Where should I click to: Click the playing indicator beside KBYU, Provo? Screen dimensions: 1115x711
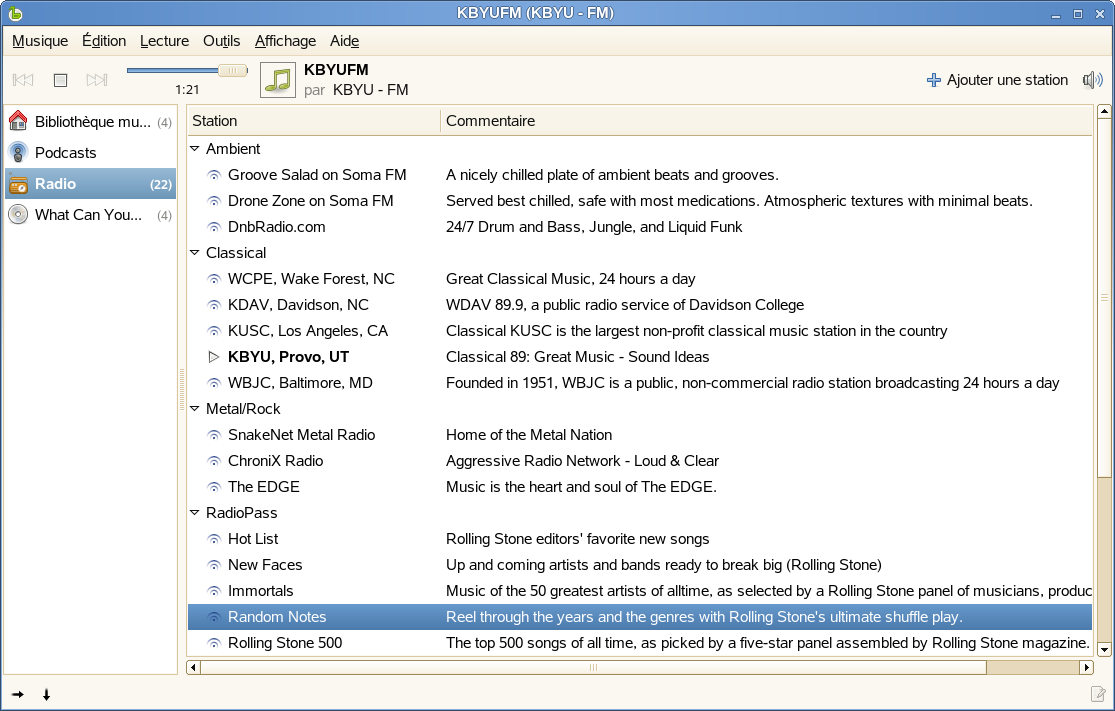point(213,357)
